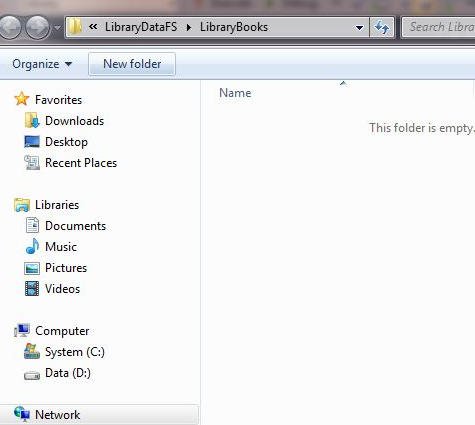Click the Desktop monitor icon
The height and width of the screenshot is (425, 475).
32,141
